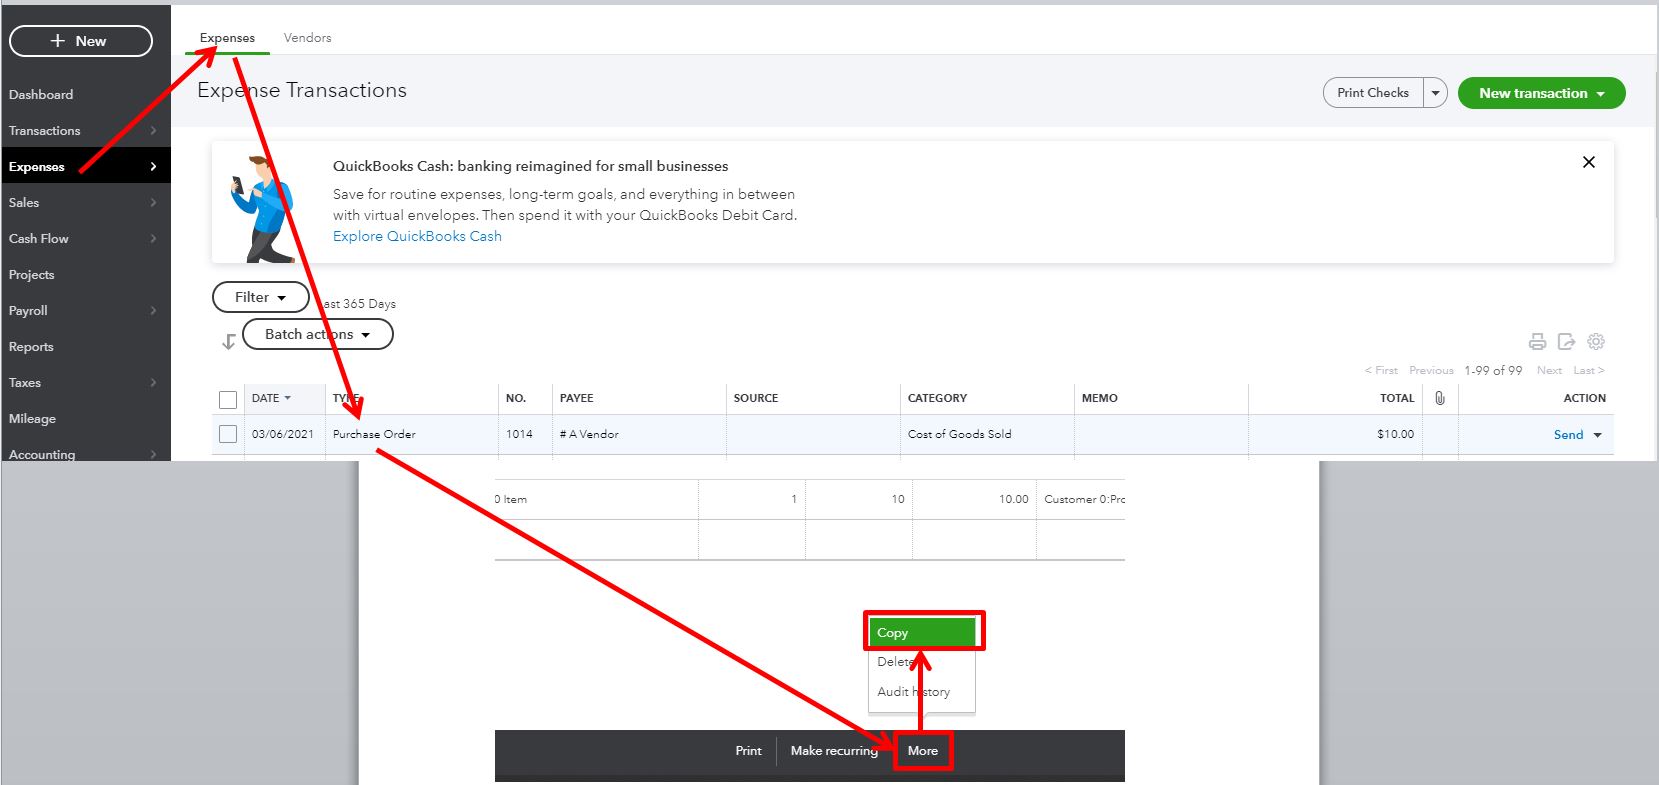1659x785 pixels.
Task: Open Accounting in the left navigation
Action: [42, 454]
